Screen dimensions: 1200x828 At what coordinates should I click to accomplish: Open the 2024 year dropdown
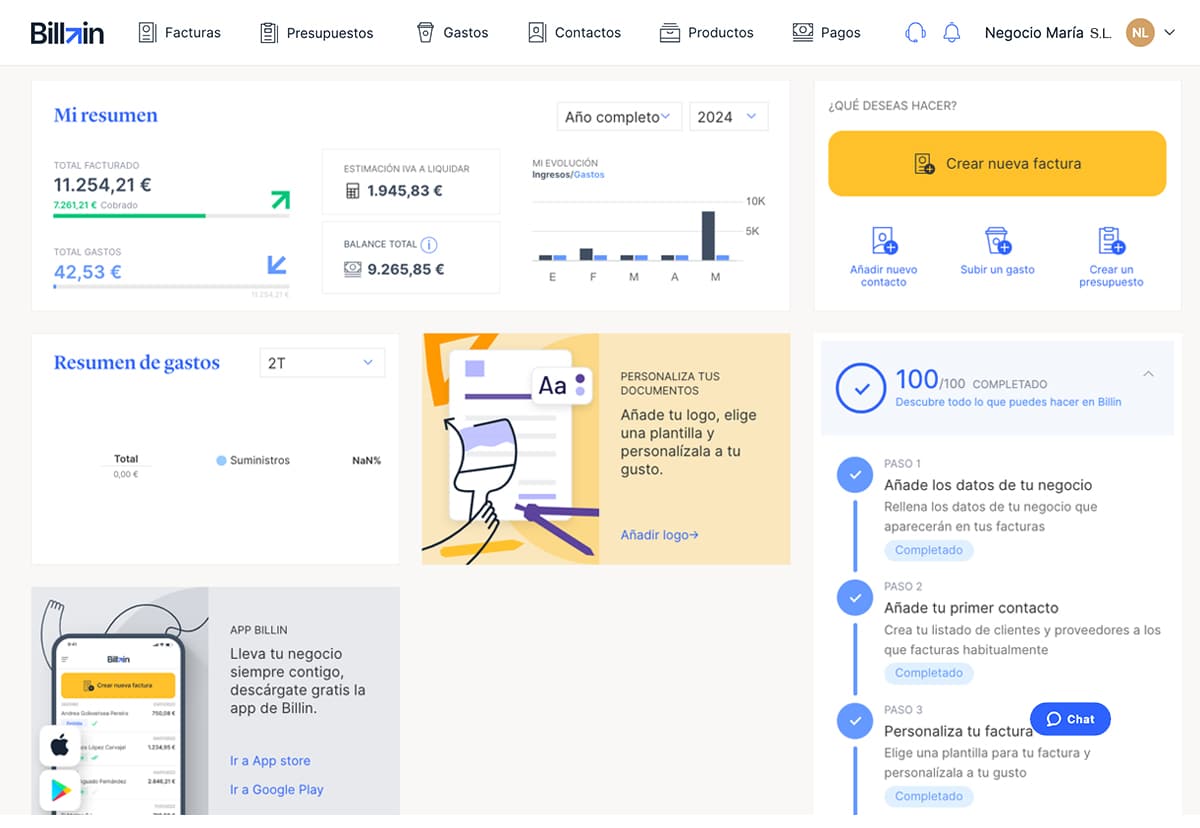728,117
